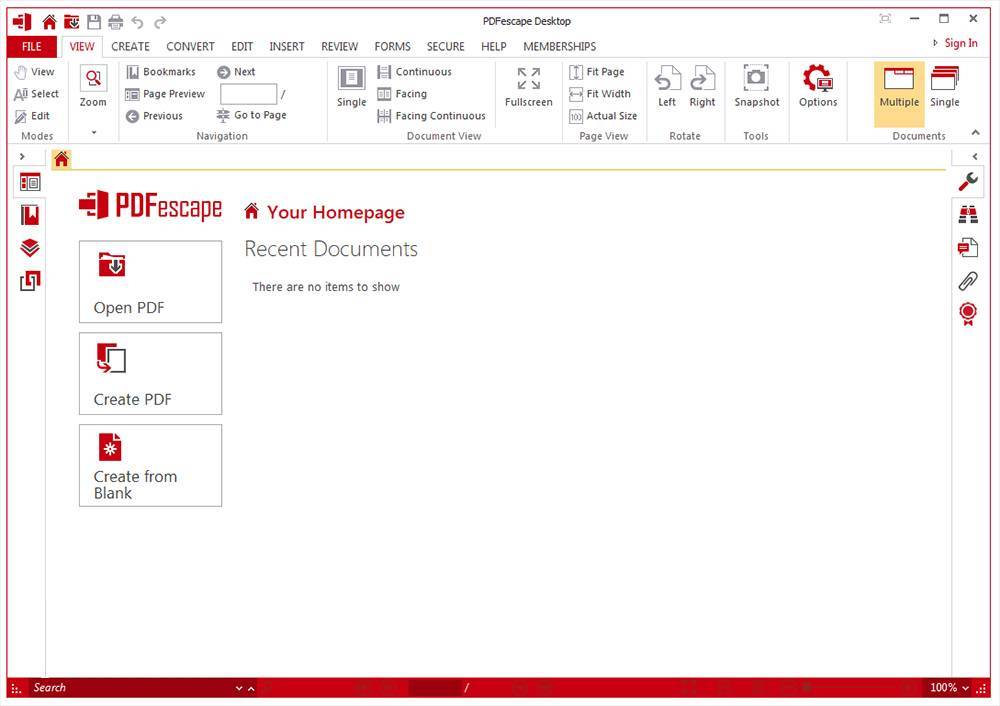
Task: Open the FILE menu
Action: pos(32,46)
